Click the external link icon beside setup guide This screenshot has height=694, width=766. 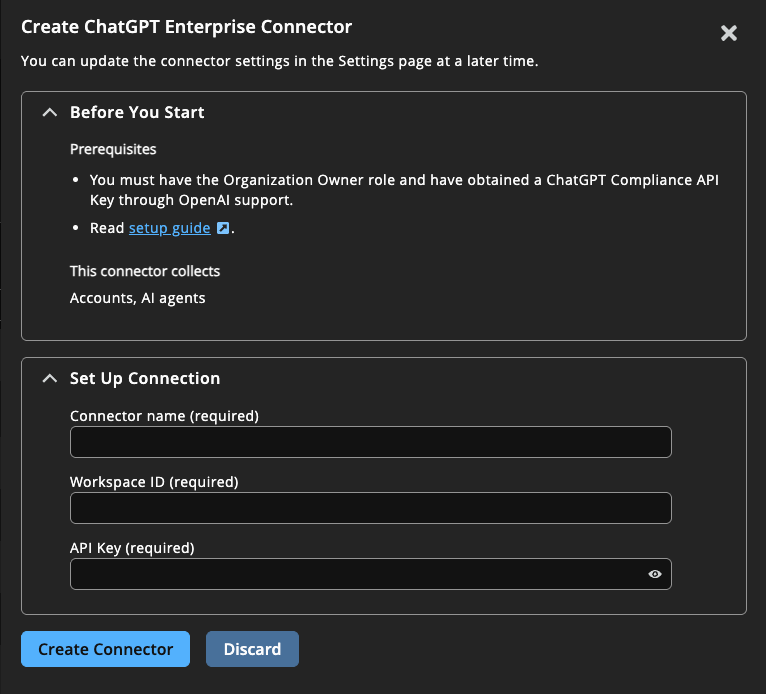pos(224,228)
